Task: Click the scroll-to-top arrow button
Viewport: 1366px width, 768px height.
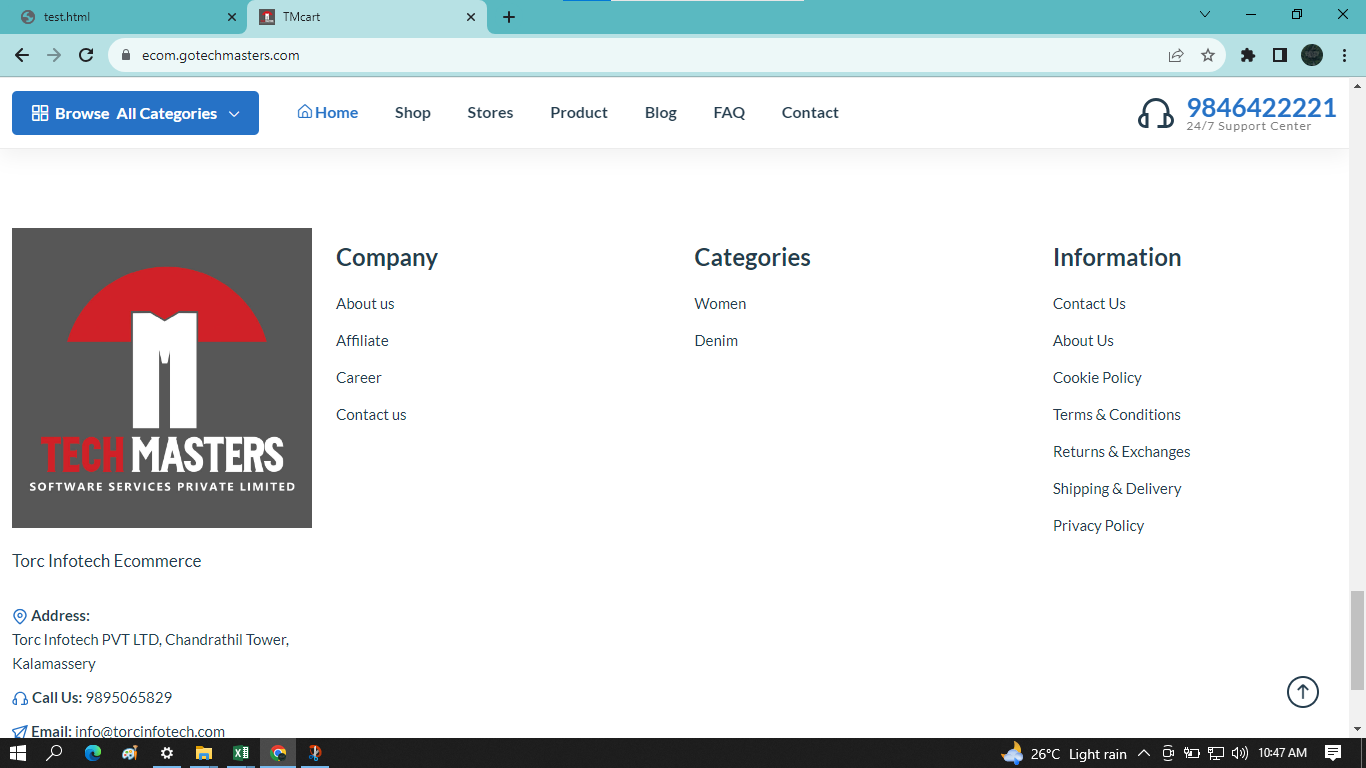Action: click(1302, 691)
